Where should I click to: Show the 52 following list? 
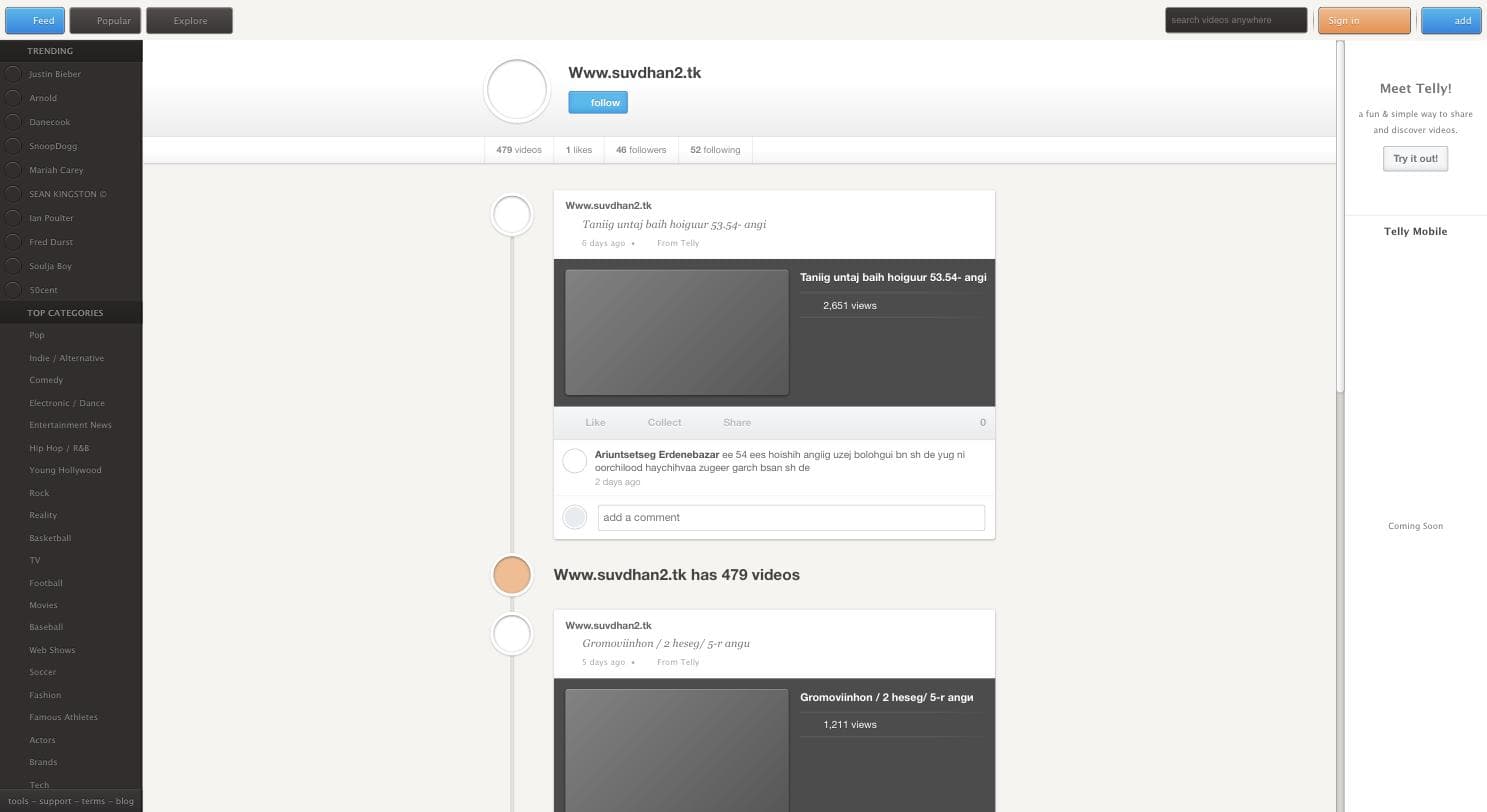715,150
